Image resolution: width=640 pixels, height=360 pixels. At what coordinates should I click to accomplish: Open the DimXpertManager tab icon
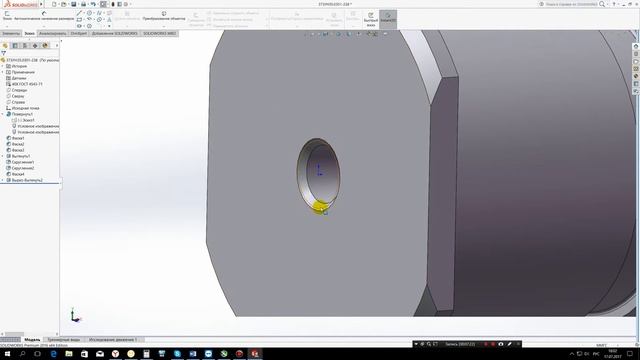point(35,46)
